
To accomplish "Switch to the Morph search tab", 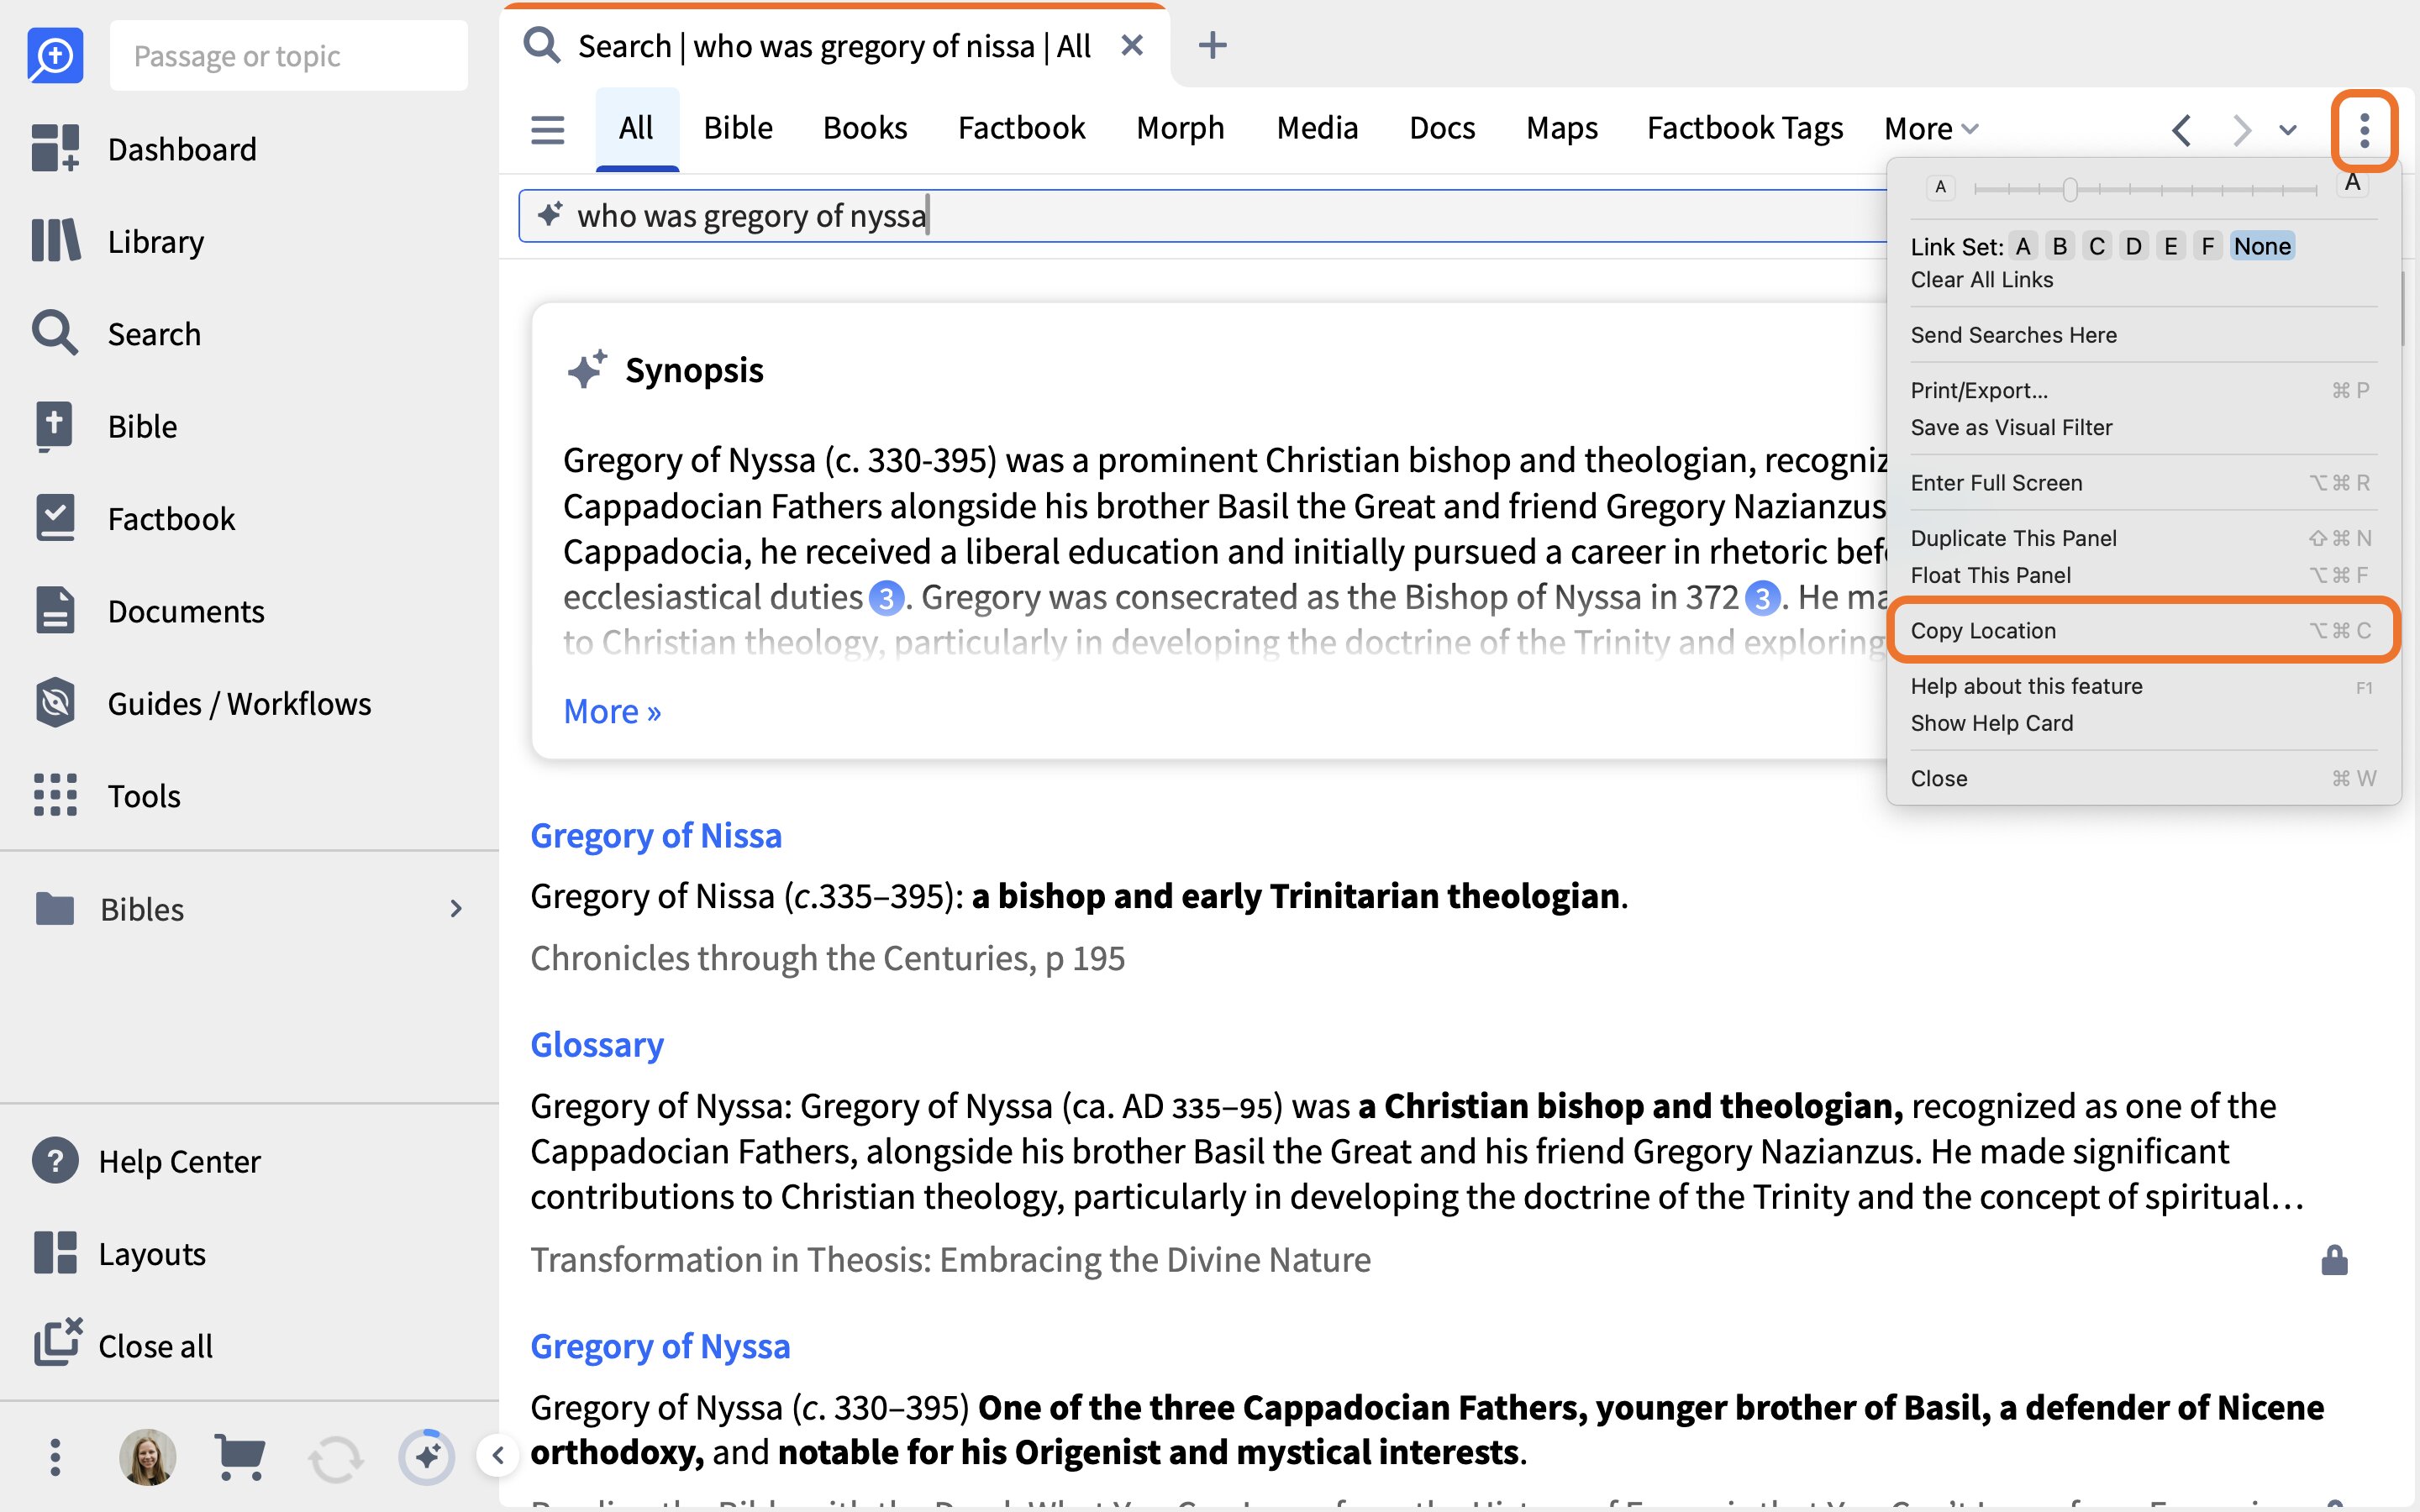I will pos(1180,128).
